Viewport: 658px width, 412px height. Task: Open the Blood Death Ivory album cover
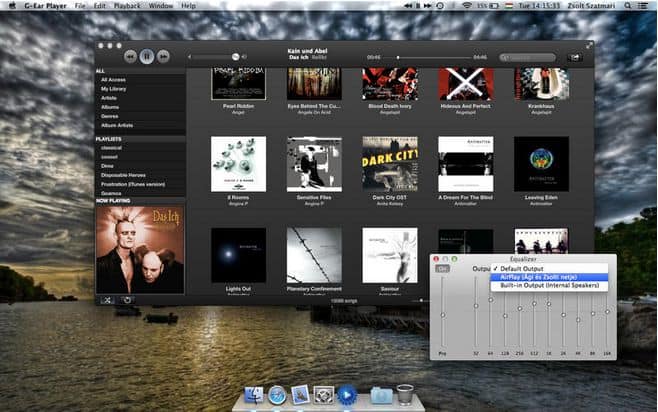pyautogui.click(x=390, y=83)
